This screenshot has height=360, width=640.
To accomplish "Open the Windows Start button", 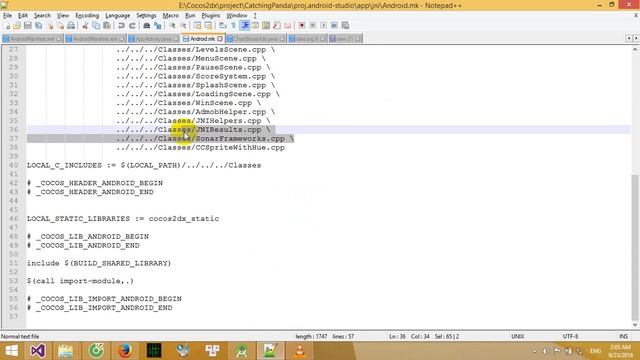I will [x=11, y=351].
